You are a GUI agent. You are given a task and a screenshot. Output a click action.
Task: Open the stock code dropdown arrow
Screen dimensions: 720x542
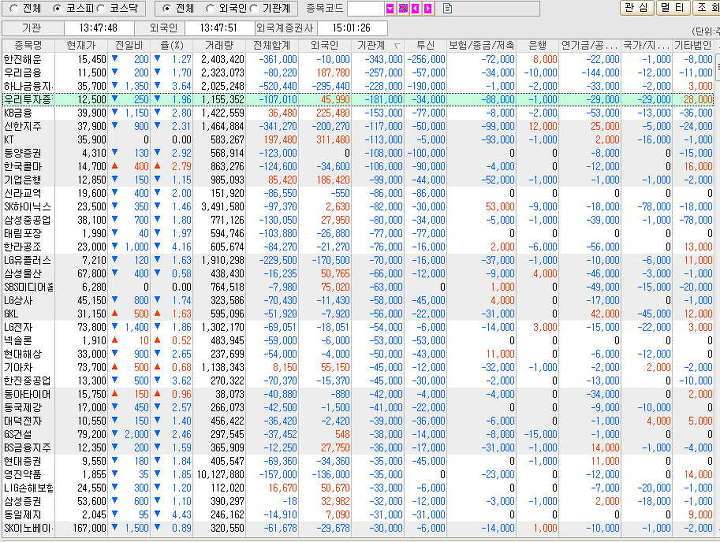tap(390, 9)
